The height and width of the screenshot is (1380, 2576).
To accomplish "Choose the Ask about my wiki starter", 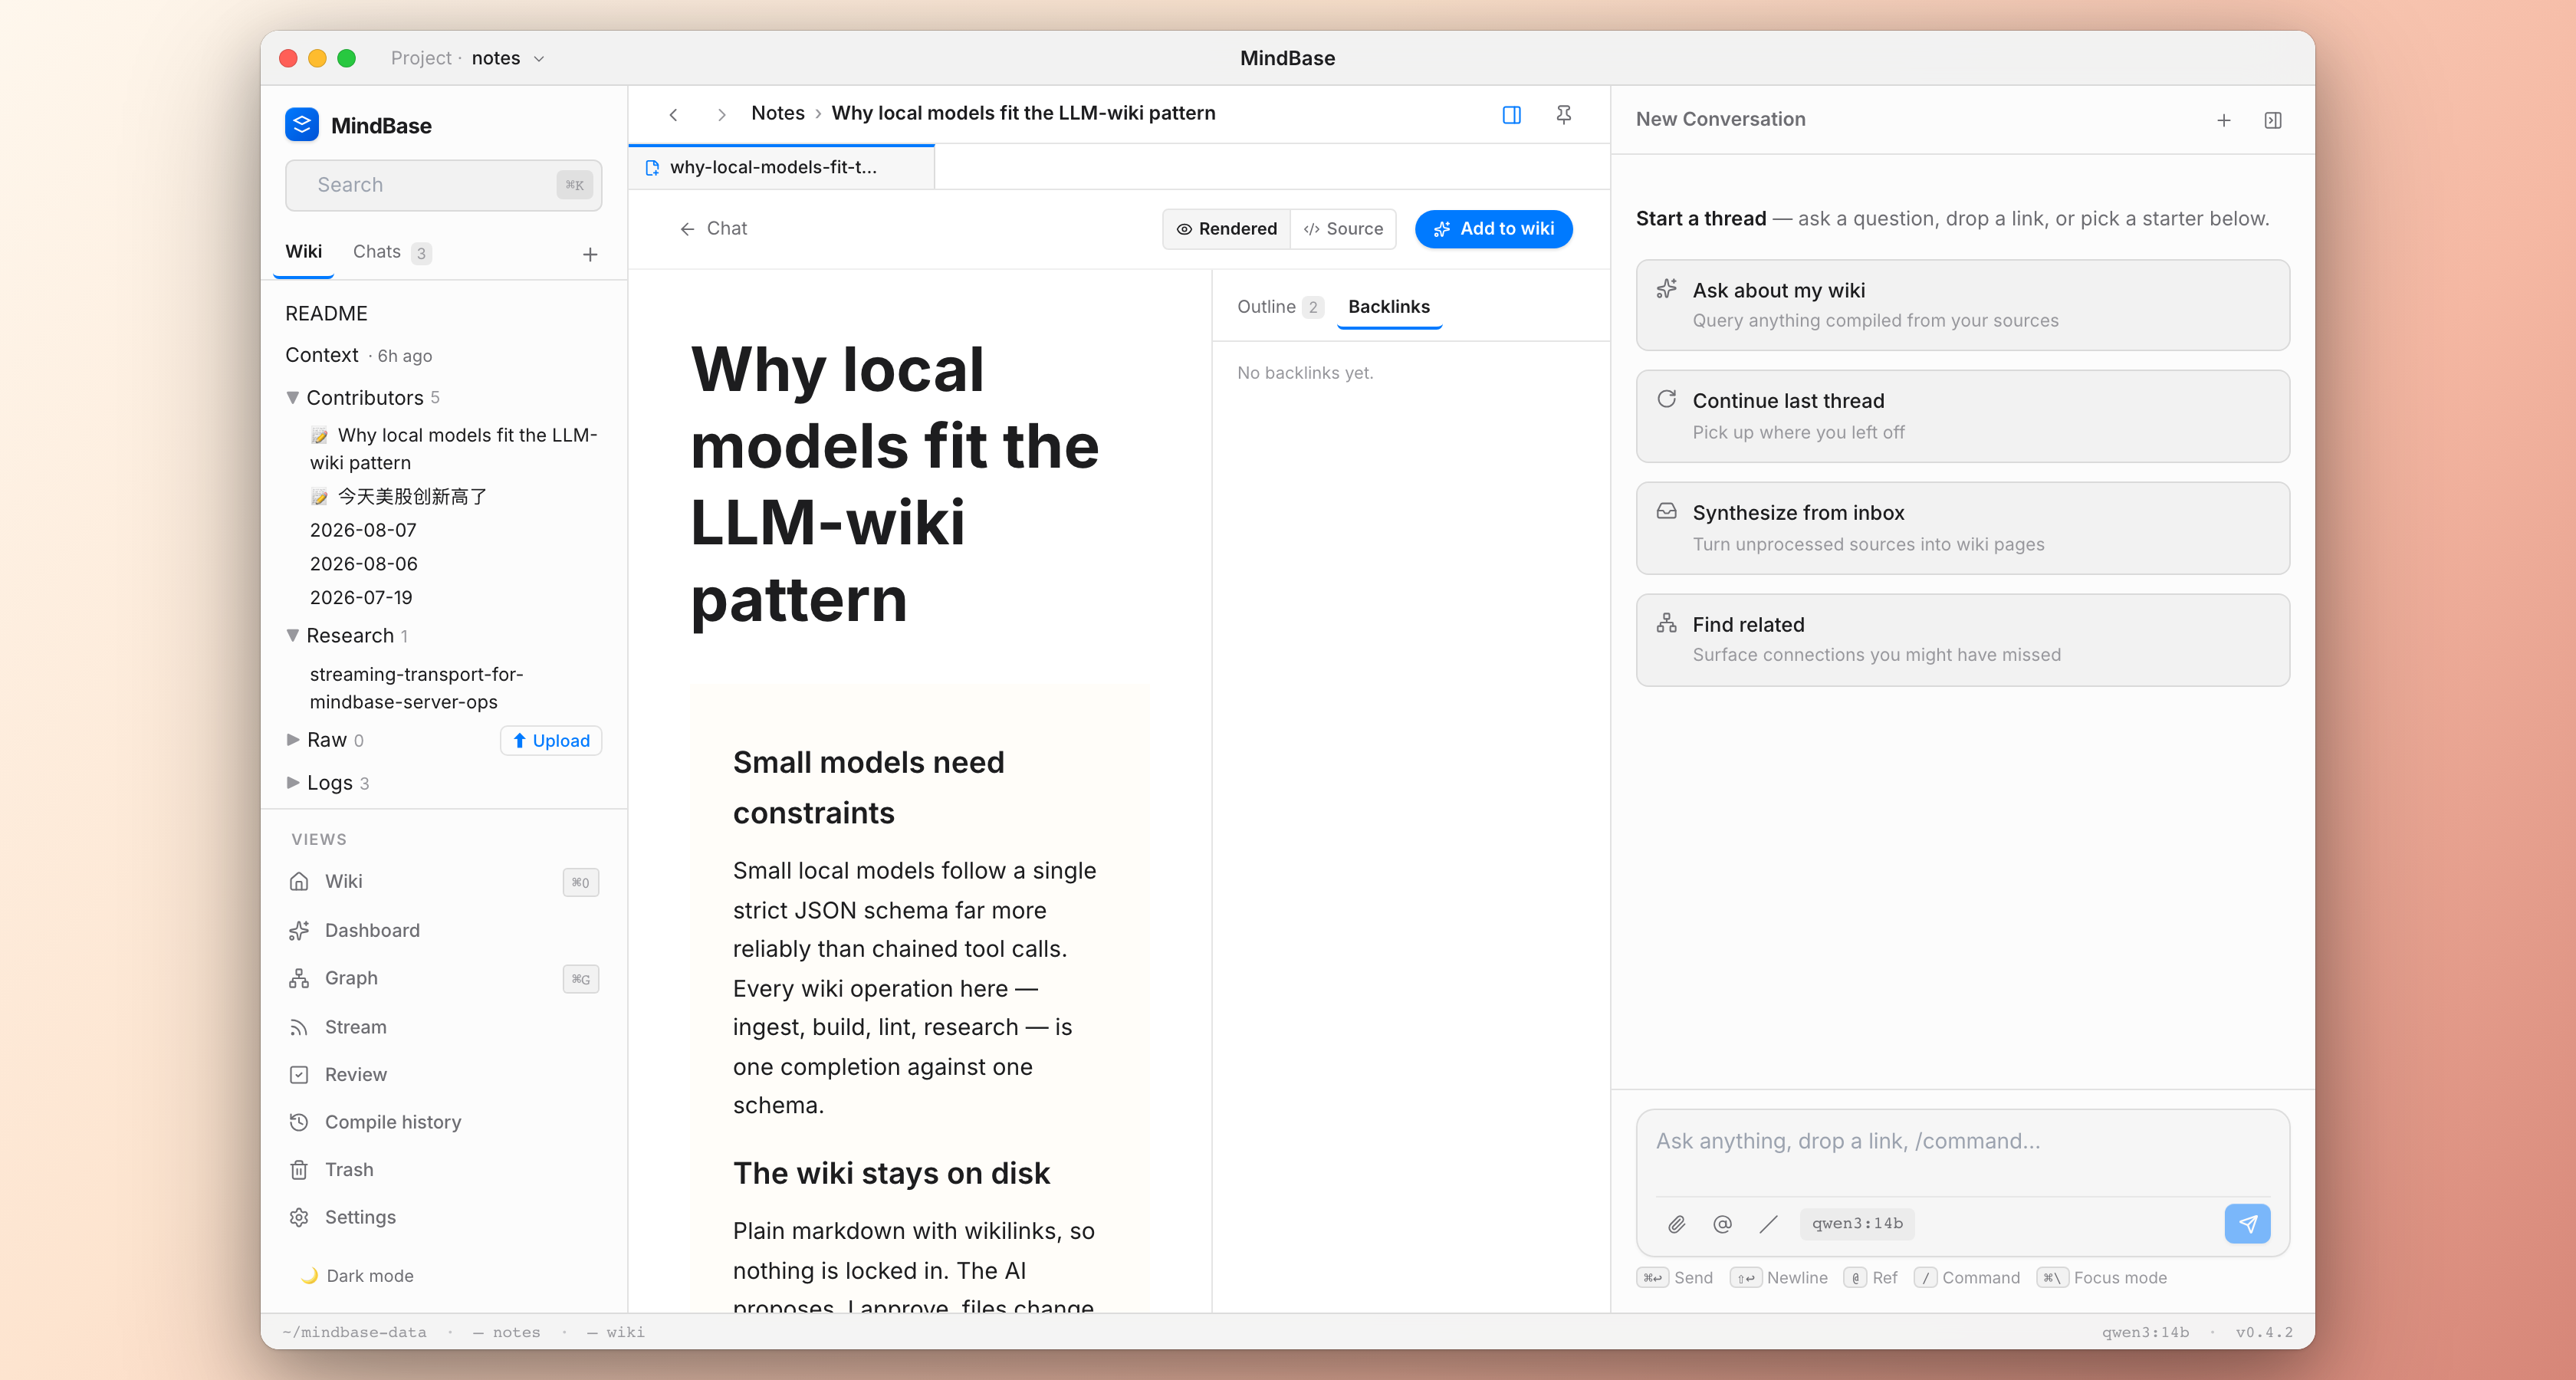I will click(x=1962, y=305).
